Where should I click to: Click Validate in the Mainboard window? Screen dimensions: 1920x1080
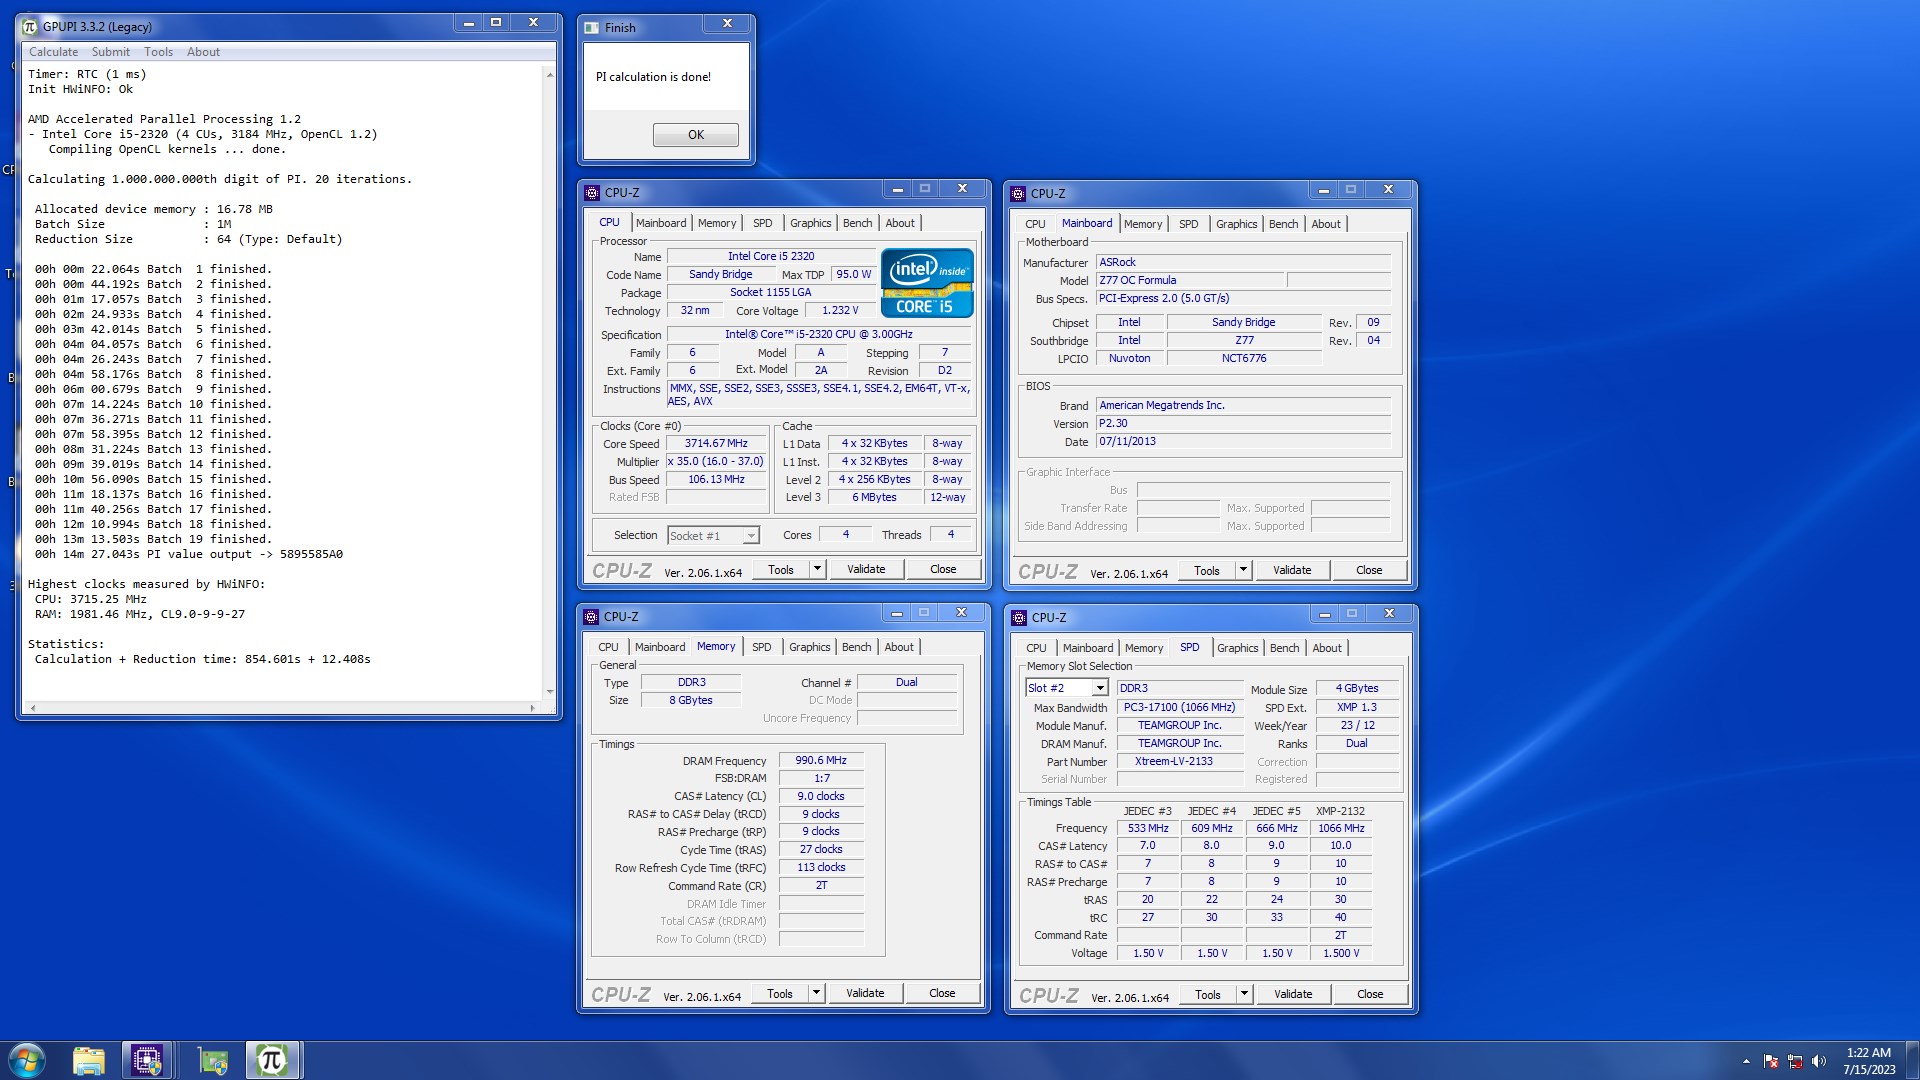click(1292, 570)
